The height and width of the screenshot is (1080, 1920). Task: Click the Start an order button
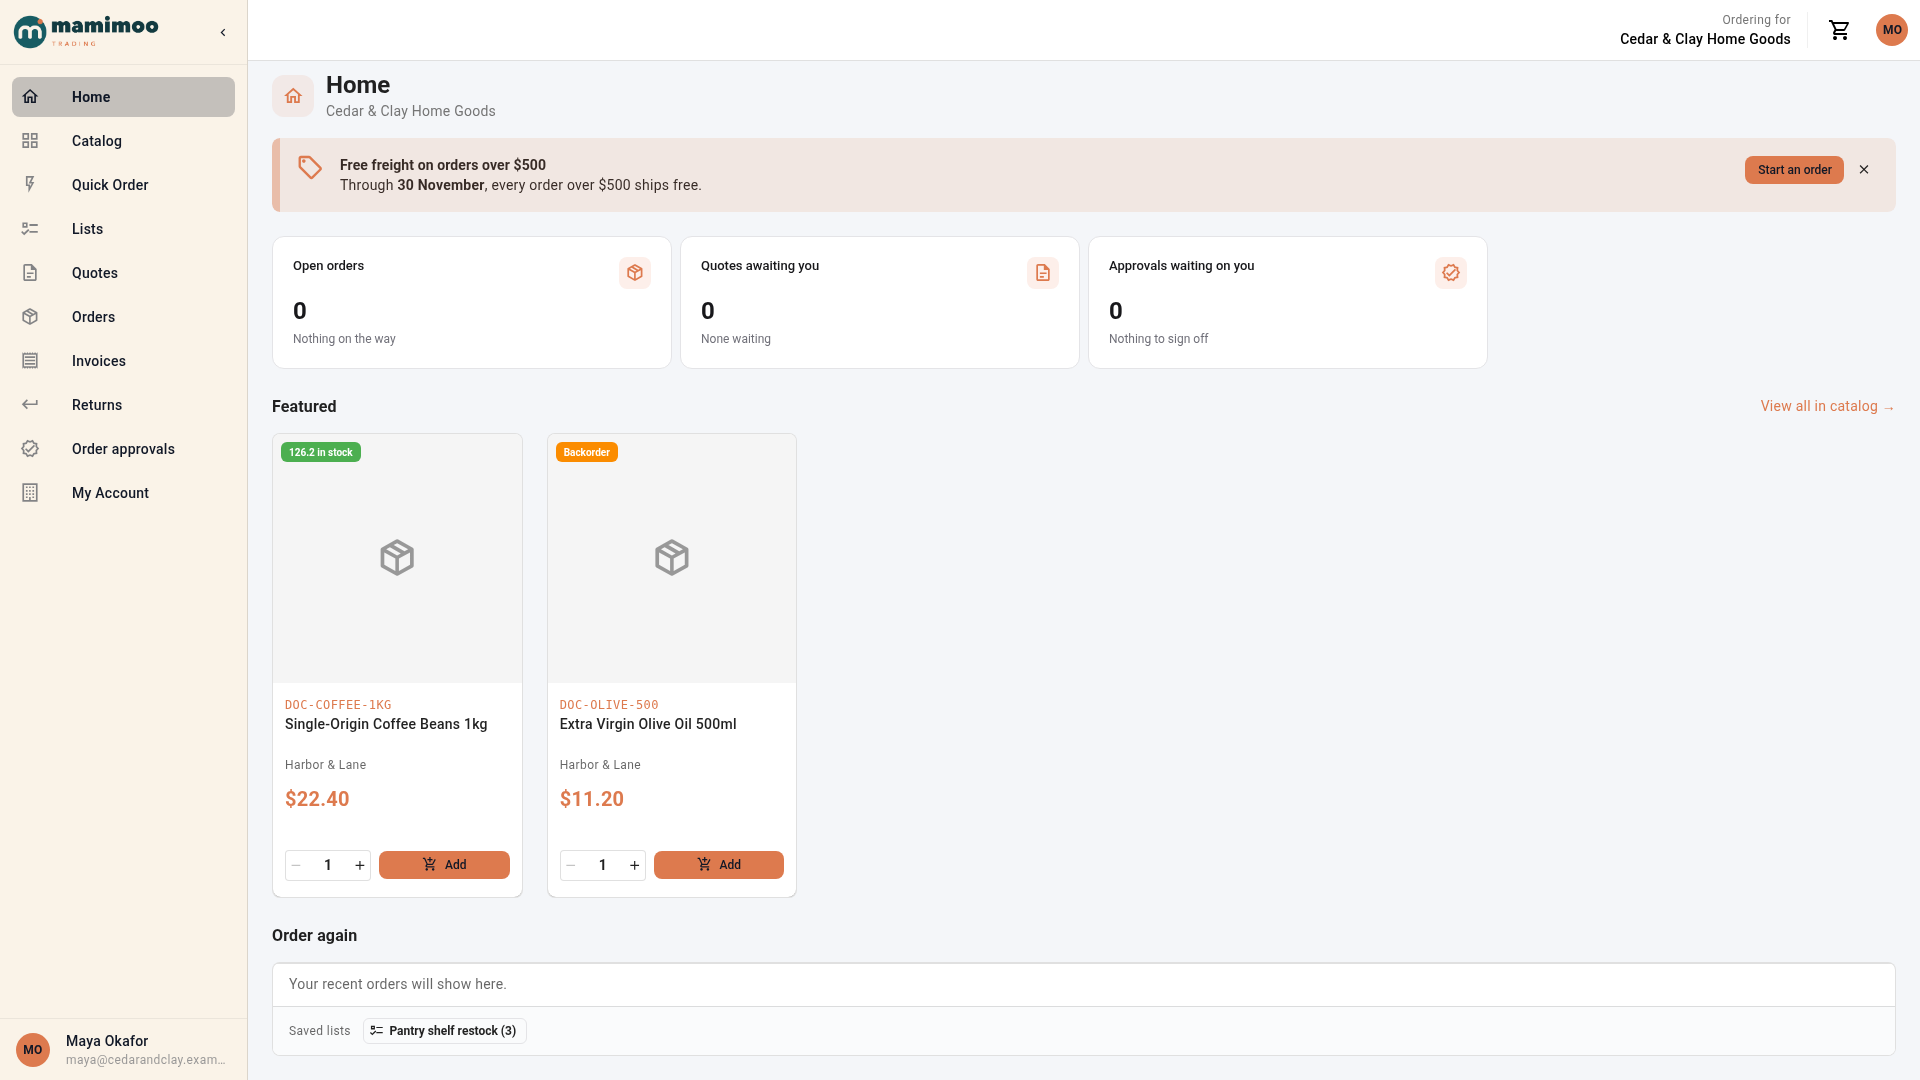[1794, 170]
